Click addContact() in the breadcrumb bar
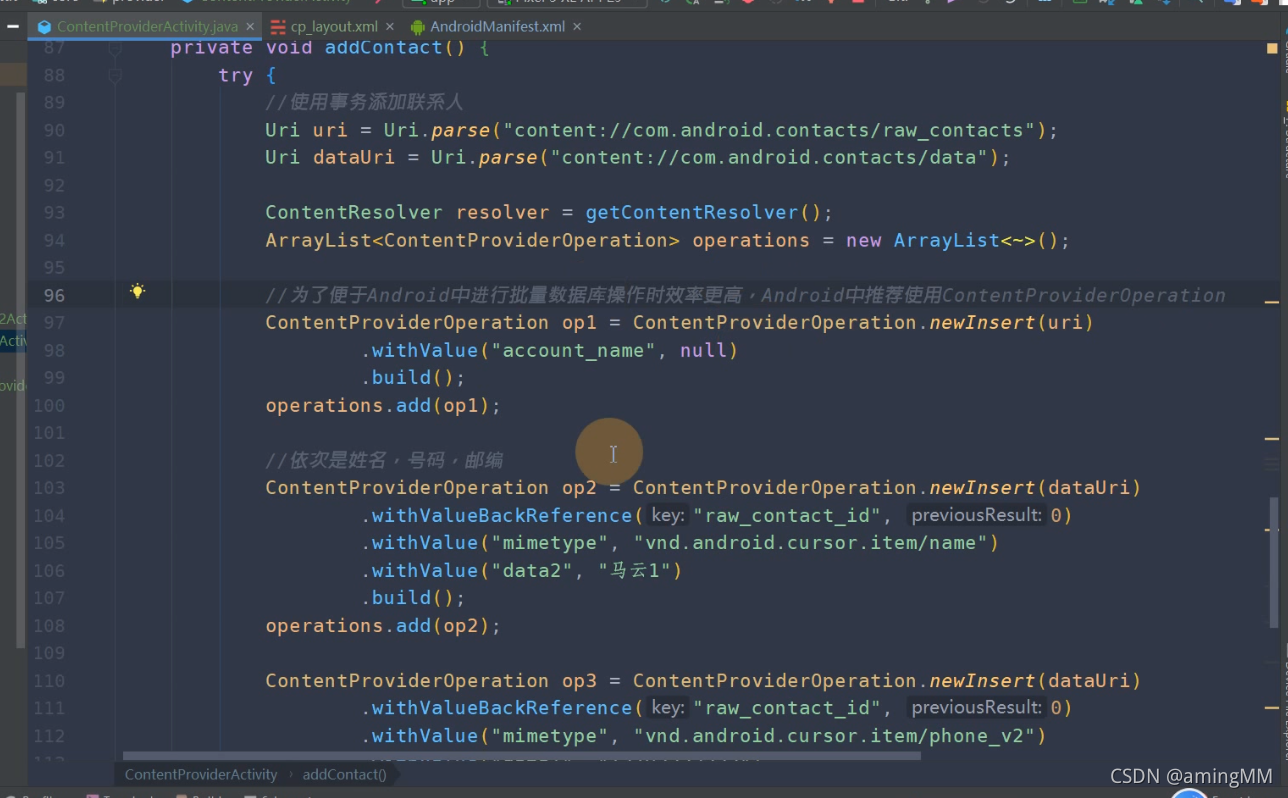1288x798 pixels. click(345, 774)
